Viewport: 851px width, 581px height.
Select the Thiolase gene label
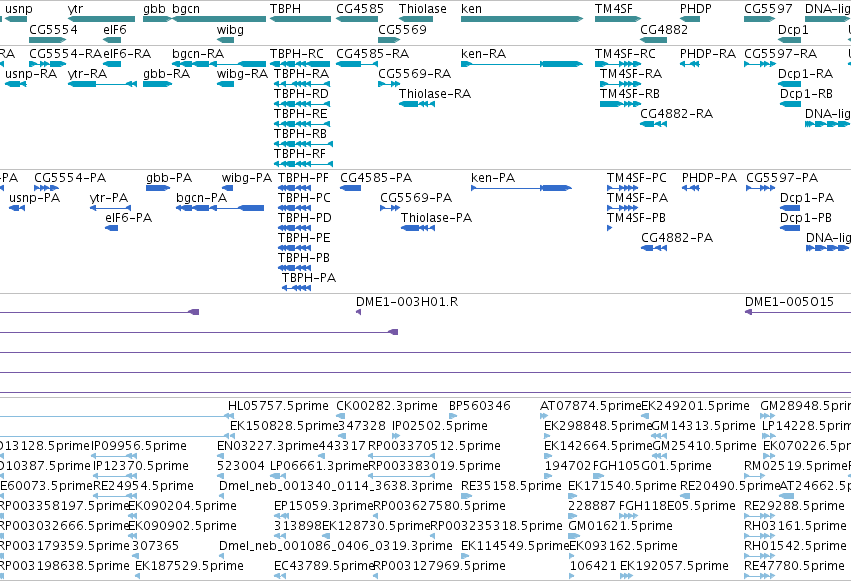pos(423,9)
